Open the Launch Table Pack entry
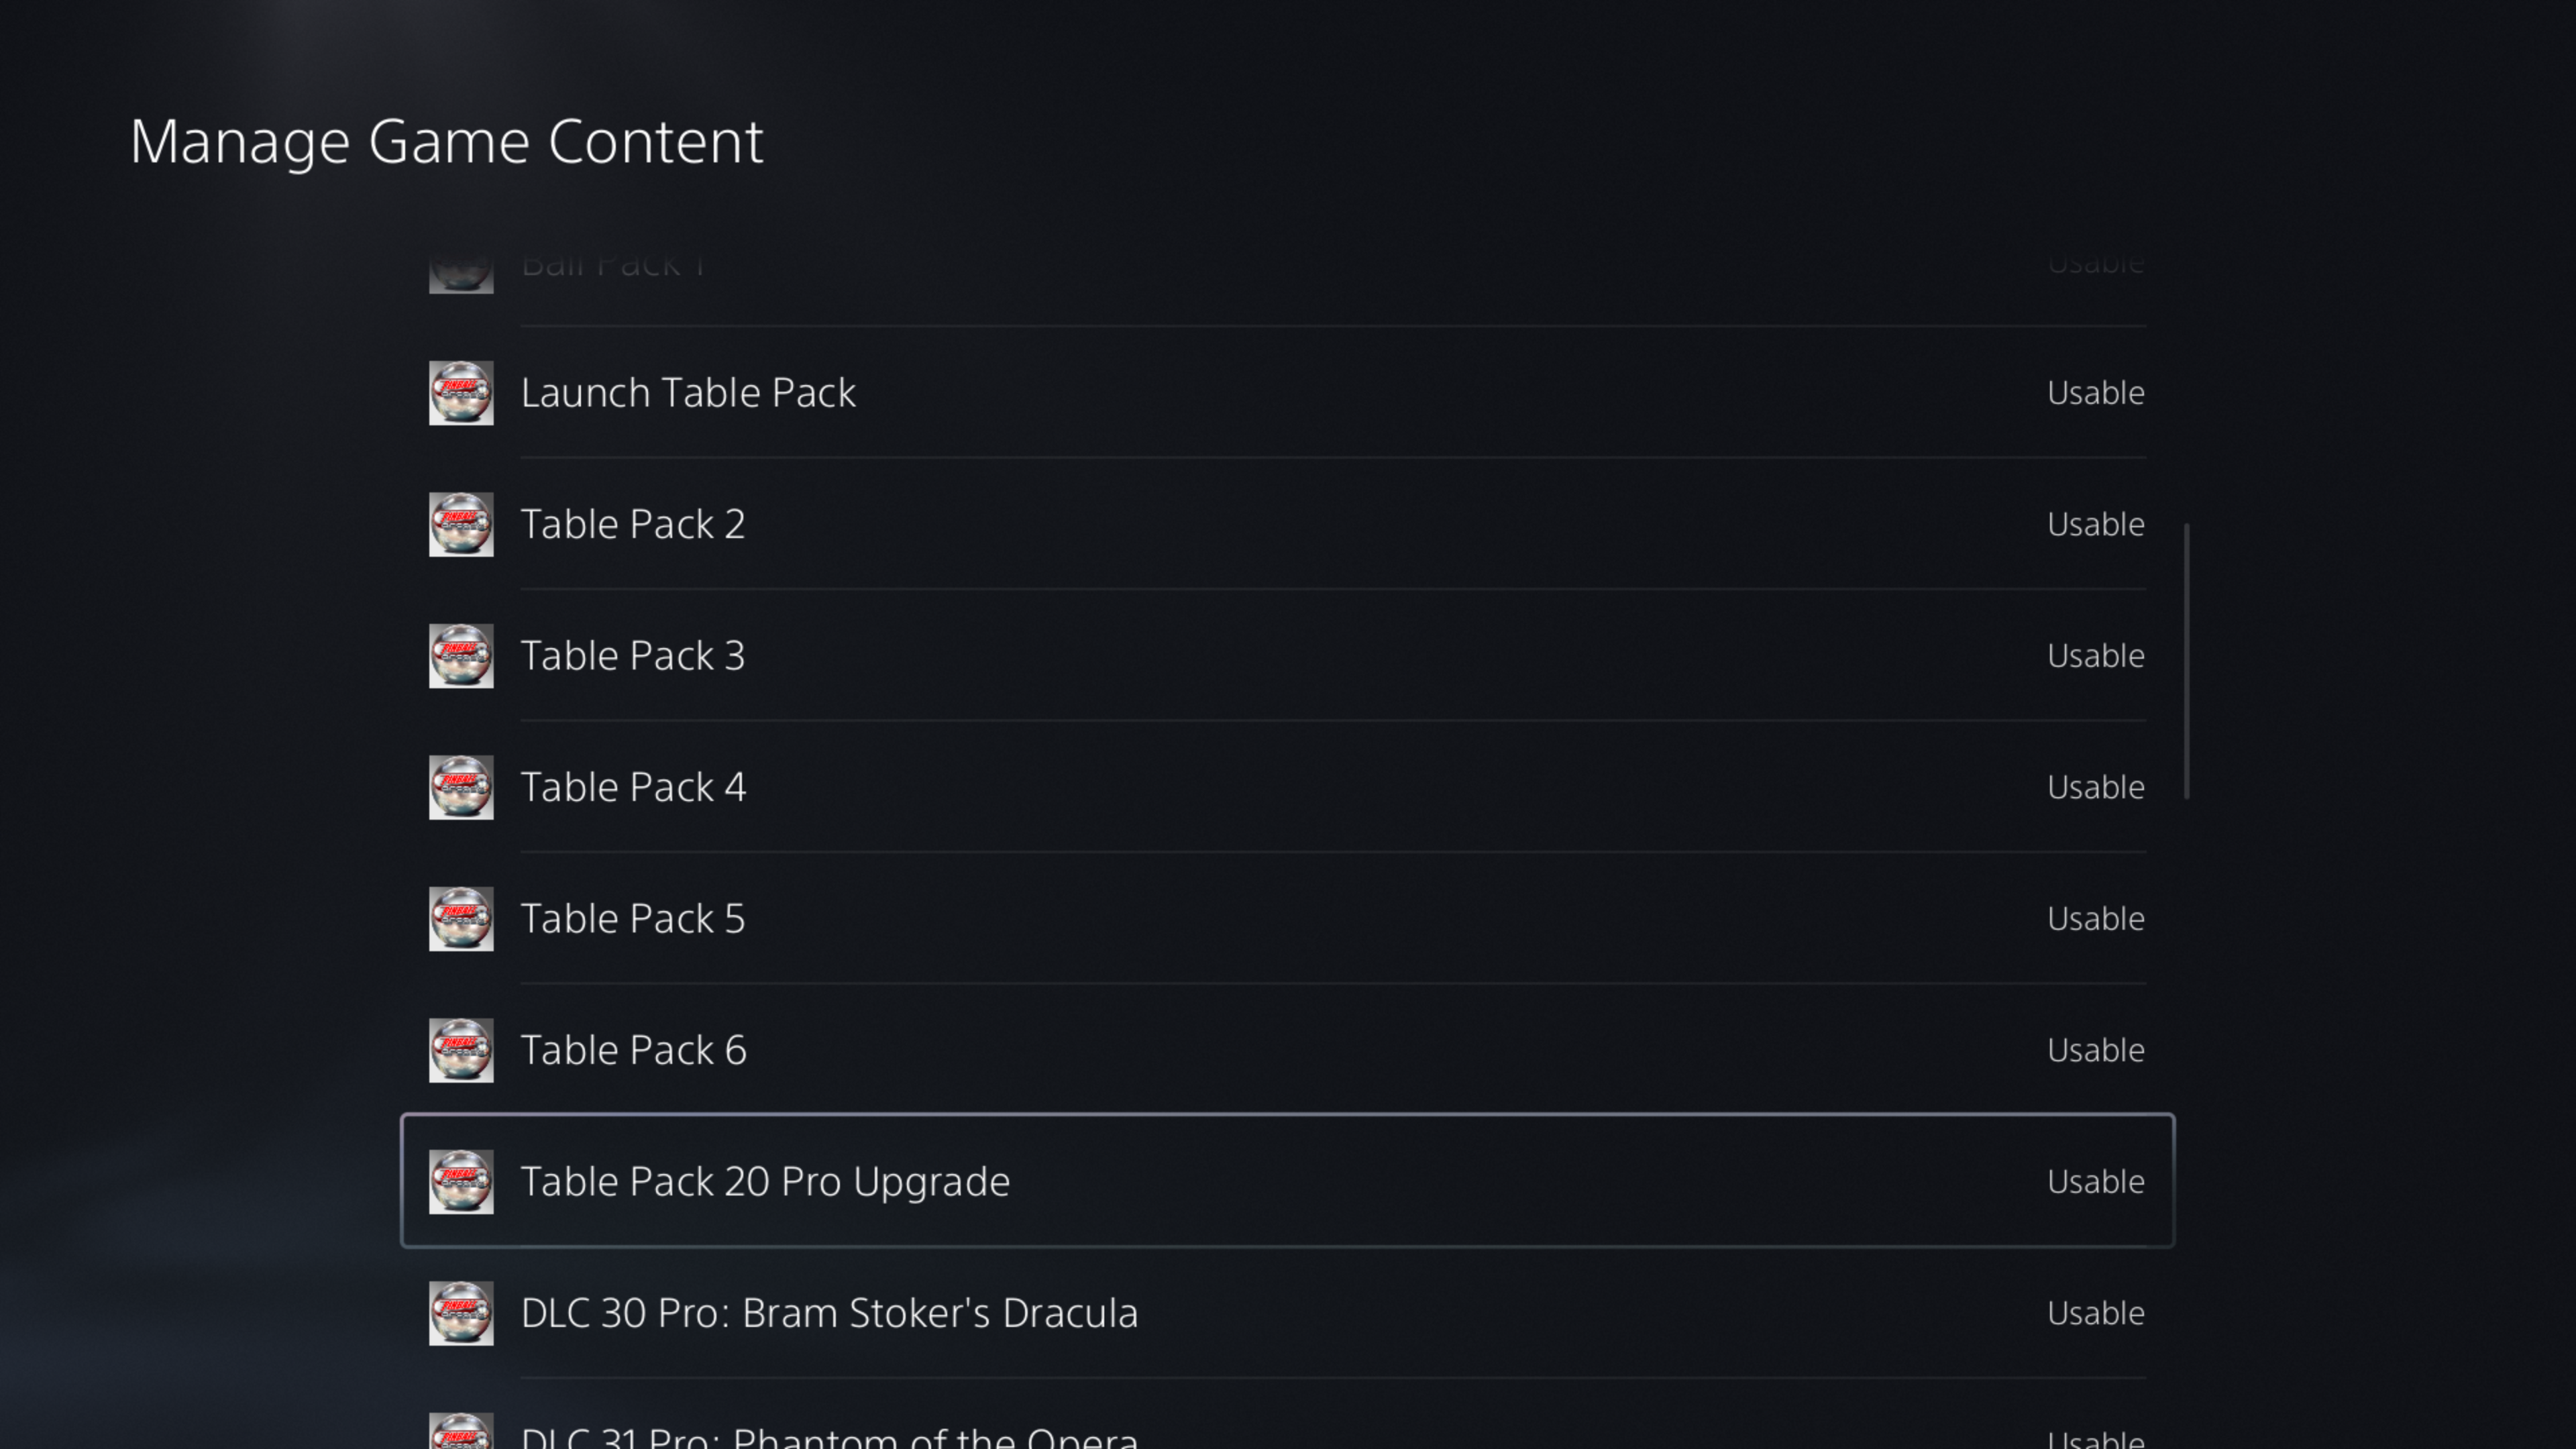The height and width of the screenshot is (1449, 2576). click(x=688, y=393)
